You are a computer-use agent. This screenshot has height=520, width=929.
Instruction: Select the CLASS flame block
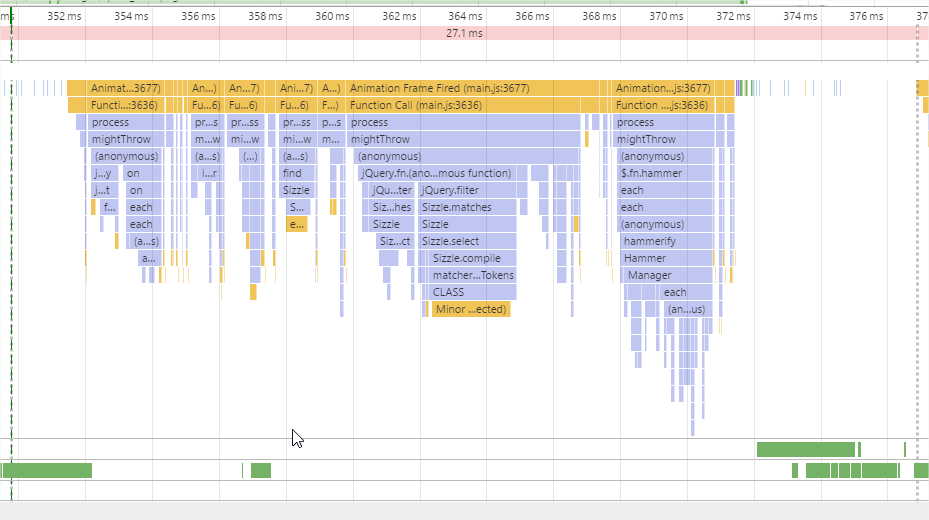470,292
